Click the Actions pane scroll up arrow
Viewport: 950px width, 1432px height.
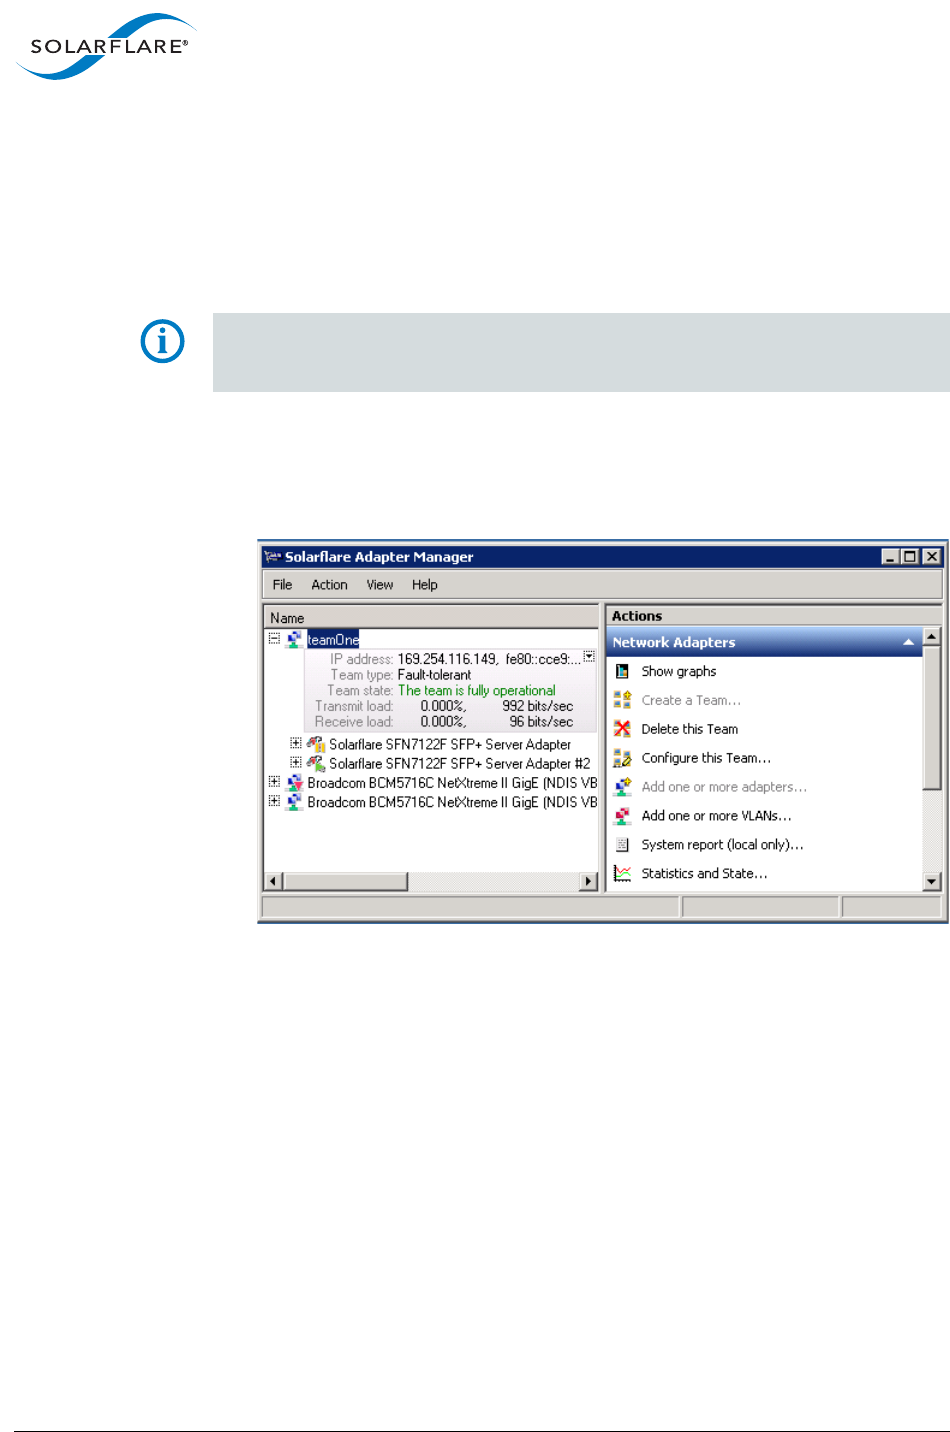point(932,636)
